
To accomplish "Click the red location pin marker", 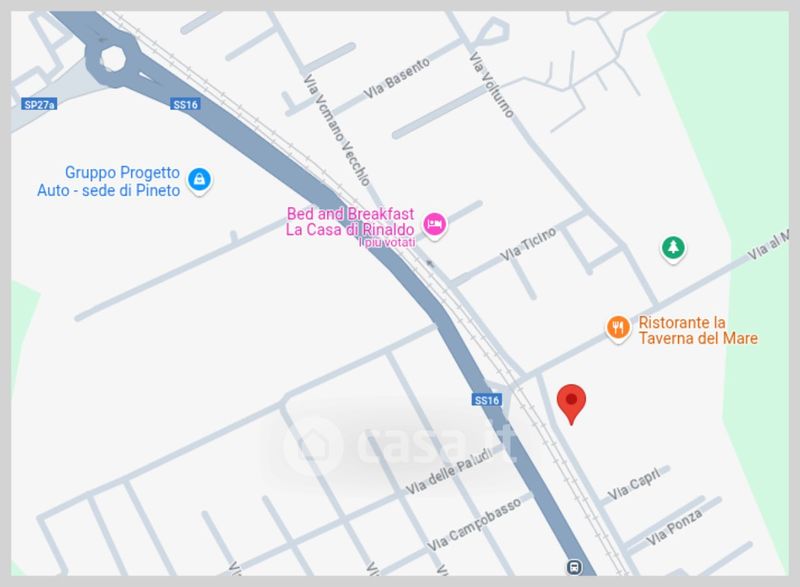I will coord(571,404).
